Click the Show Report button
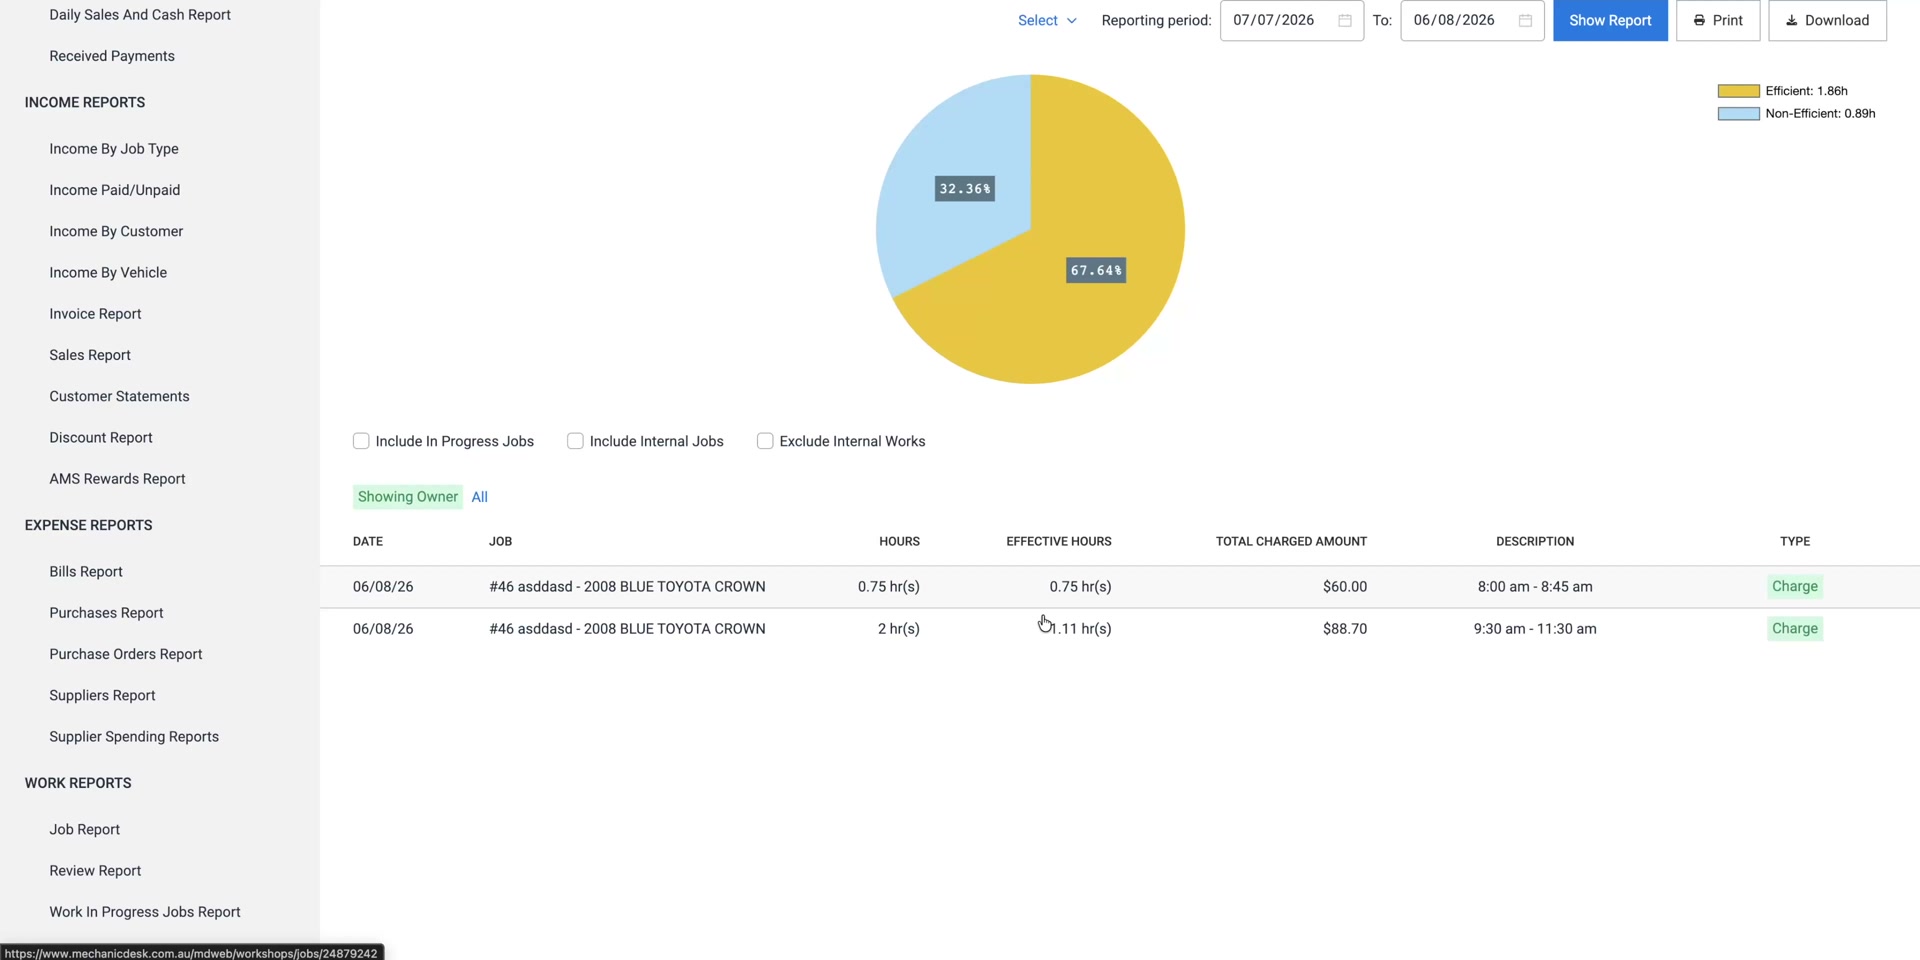1920x960 pixels. tap(1610, 20)
